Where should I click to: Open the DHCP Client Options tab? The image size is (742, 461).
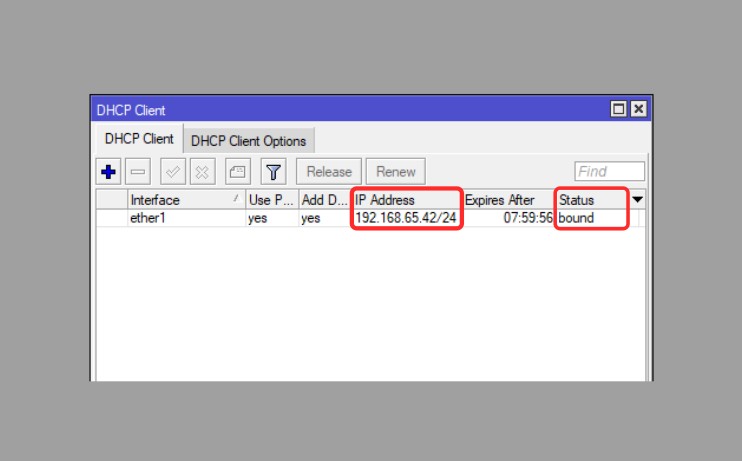click(x=248, y=140)
